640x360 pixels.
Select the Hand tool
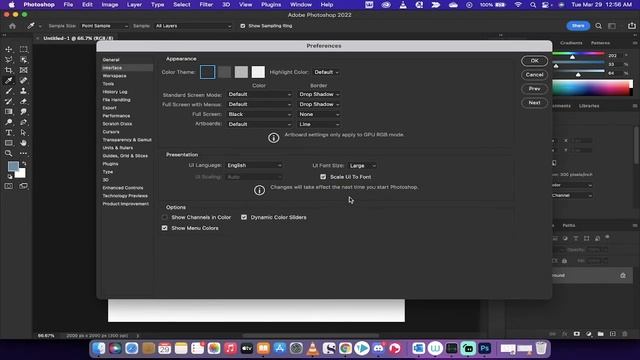24,143
